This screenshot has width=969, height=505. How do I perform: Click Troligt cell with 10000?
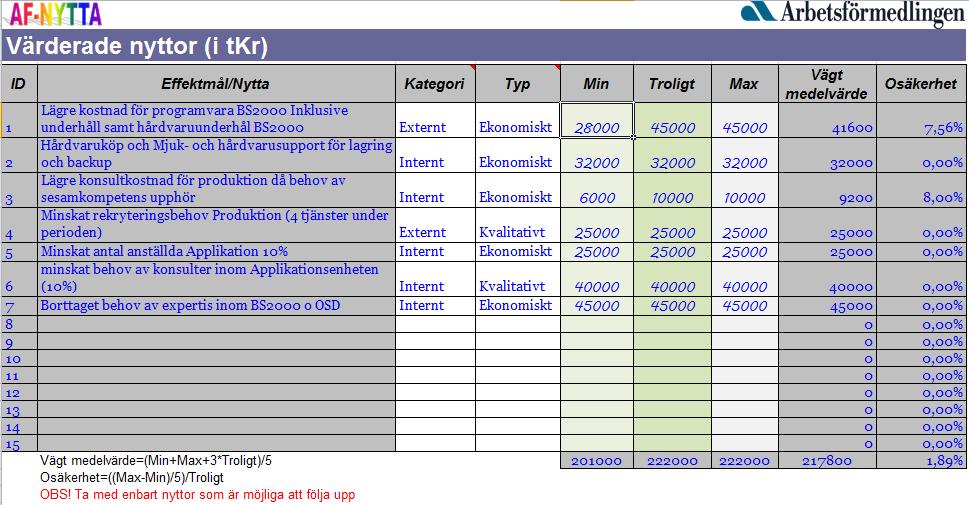(x=672, y=190)
